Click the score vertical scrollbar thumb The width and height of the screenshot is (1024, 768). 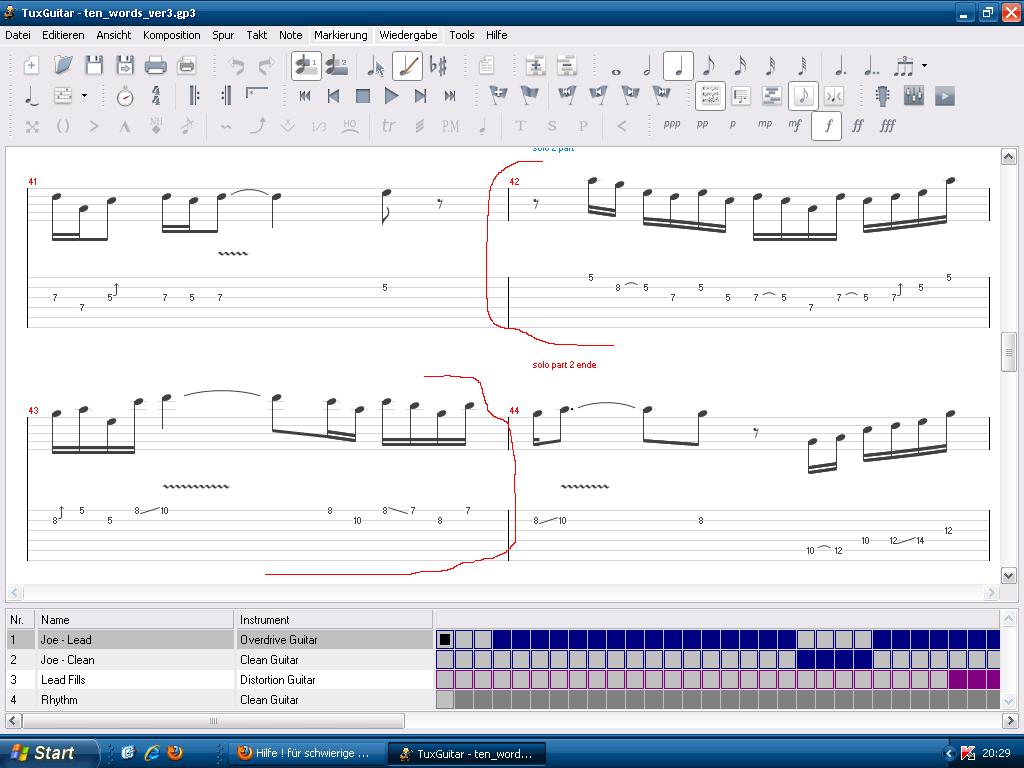[1008, 352]
